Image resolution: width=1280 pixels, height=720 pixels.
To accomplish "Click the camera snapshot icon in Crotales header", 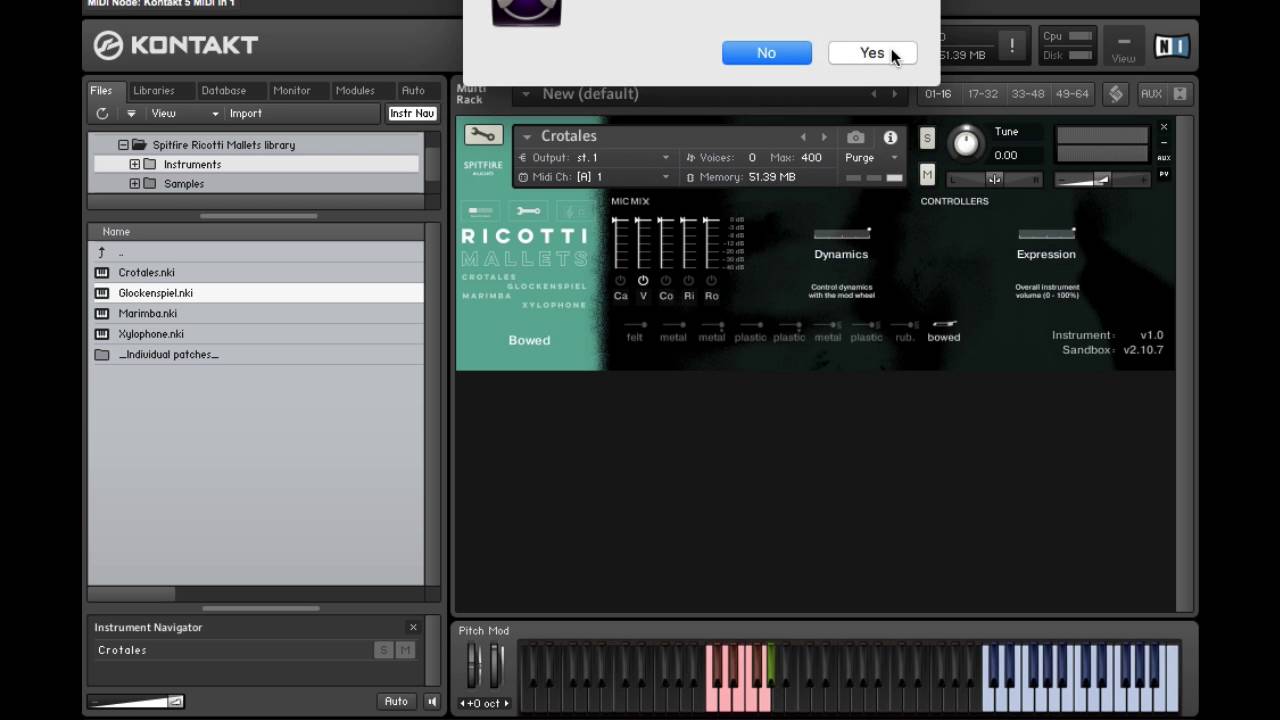I will (856, 137).
